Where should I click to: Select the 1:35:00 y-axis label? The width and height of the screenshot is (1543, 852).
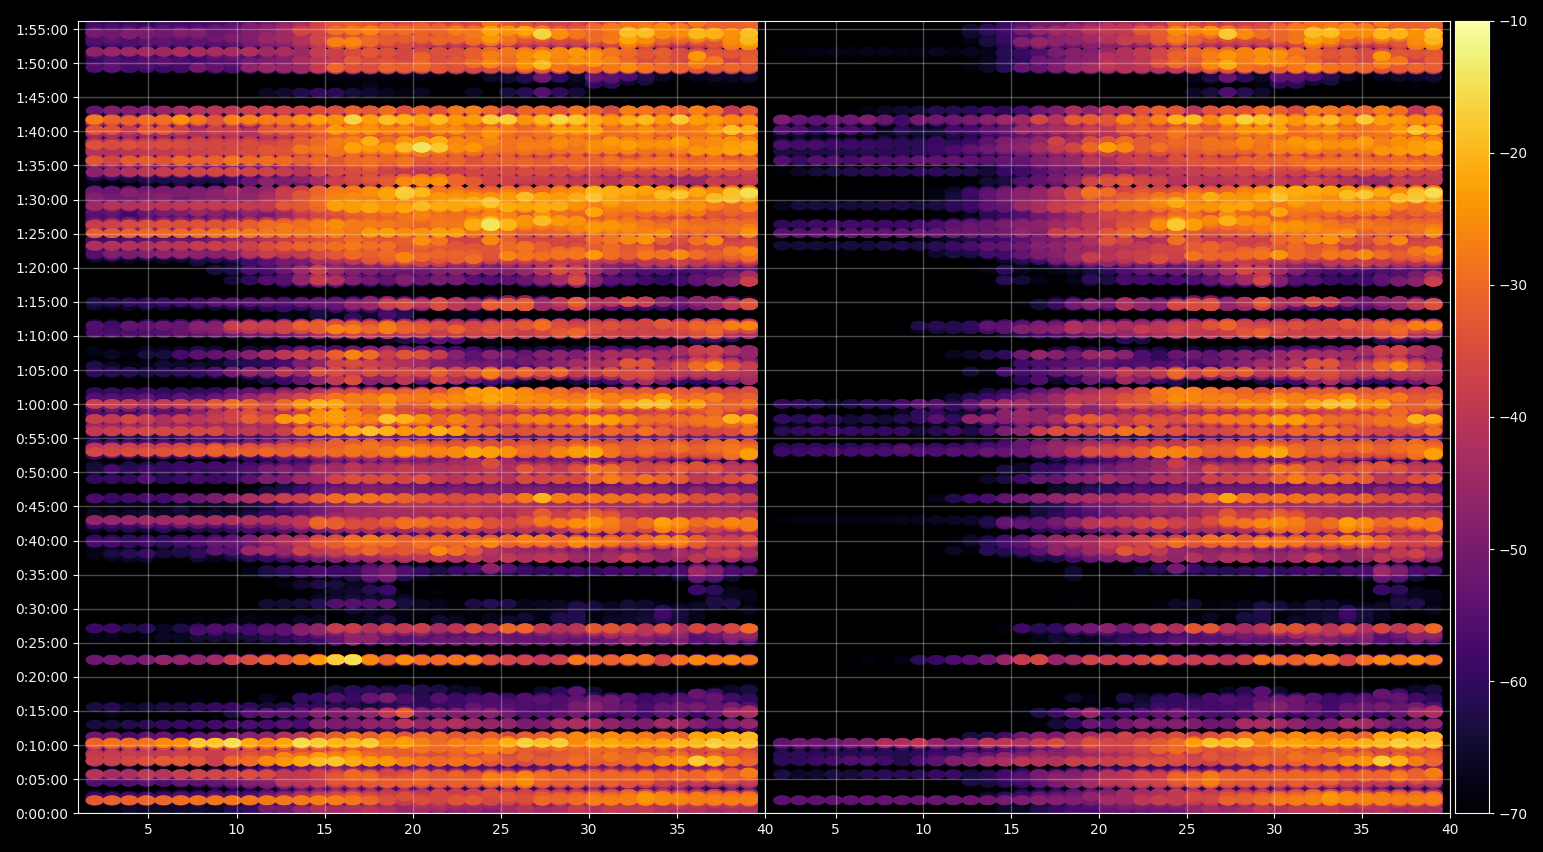click(42, 166)
